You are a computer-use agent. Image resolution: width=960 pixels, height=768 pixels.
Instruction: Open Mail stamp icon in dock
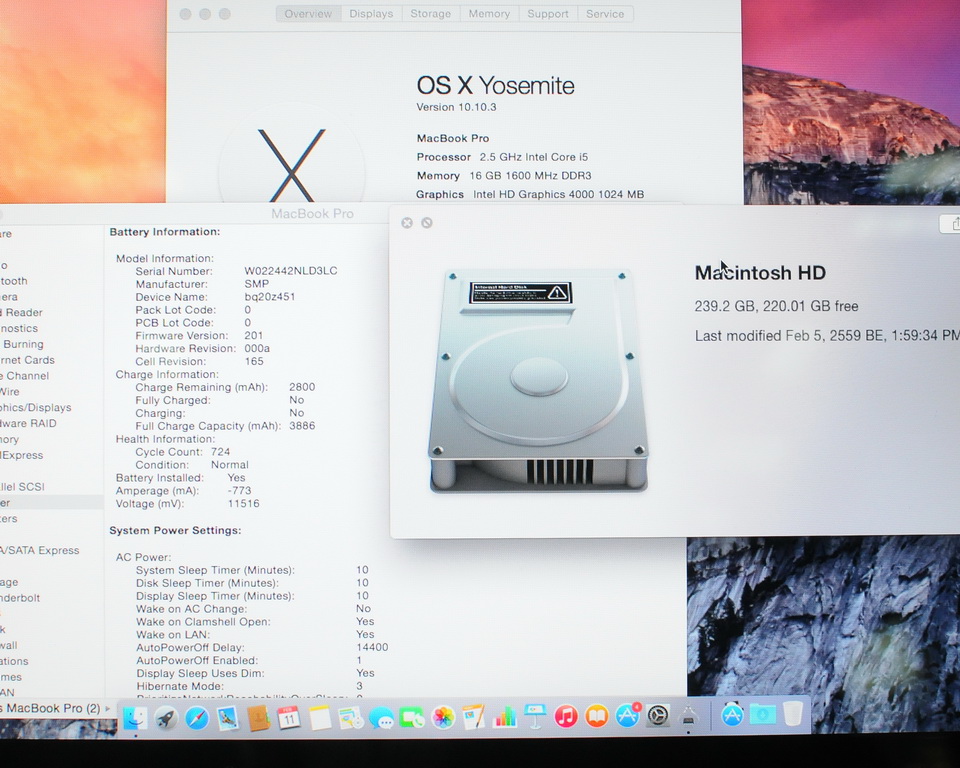(227, 717)
